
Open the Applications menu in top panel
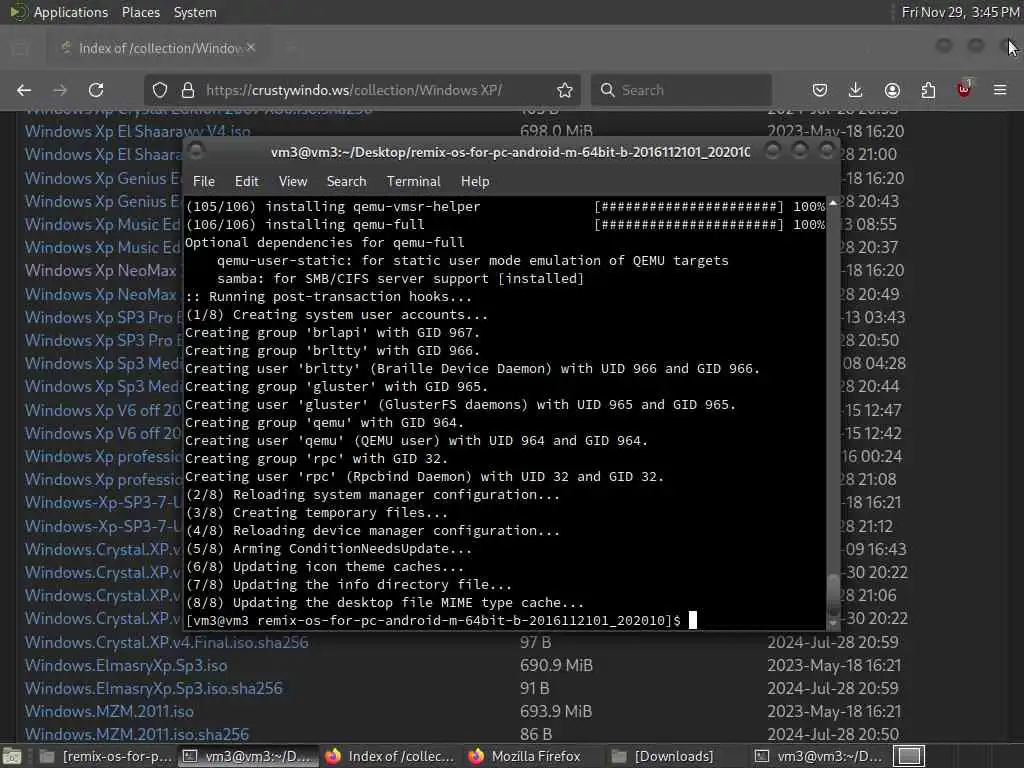coord(71,12)
